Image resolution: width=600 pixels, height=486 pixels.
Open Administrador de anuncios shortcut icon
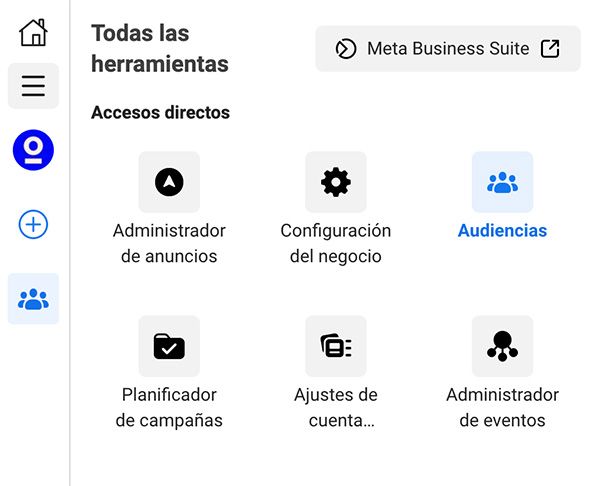169,182
